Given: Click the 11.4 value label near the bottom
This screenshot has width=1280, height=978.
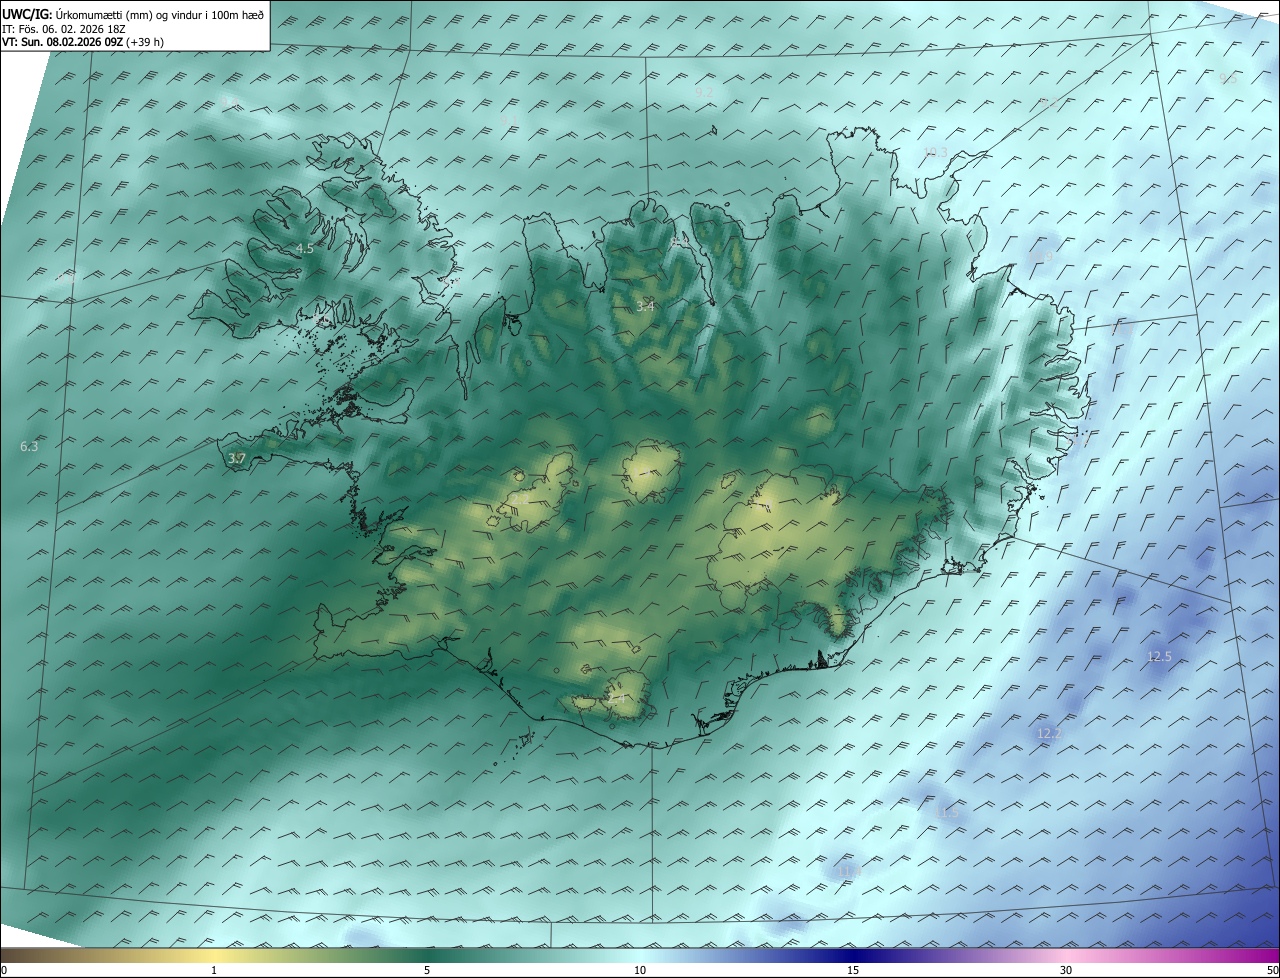Looking at the screenshot, I should (849, 871).
